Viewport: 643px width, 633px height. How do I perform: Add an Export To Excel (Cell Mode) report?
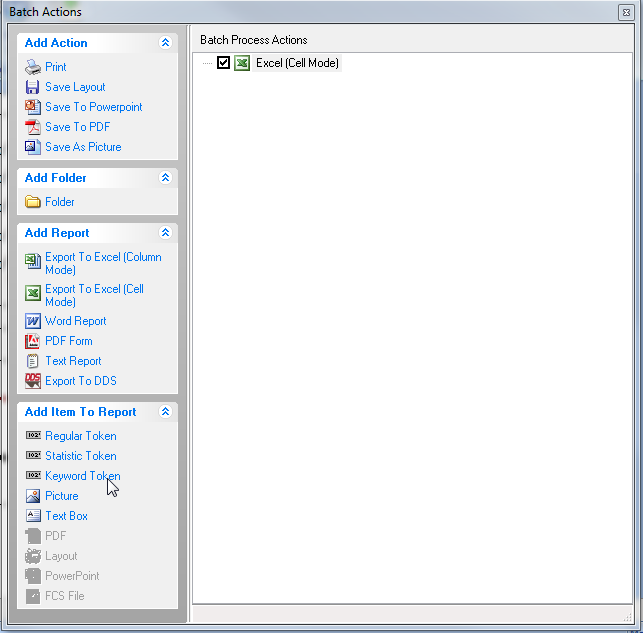[x=94, y=295]
